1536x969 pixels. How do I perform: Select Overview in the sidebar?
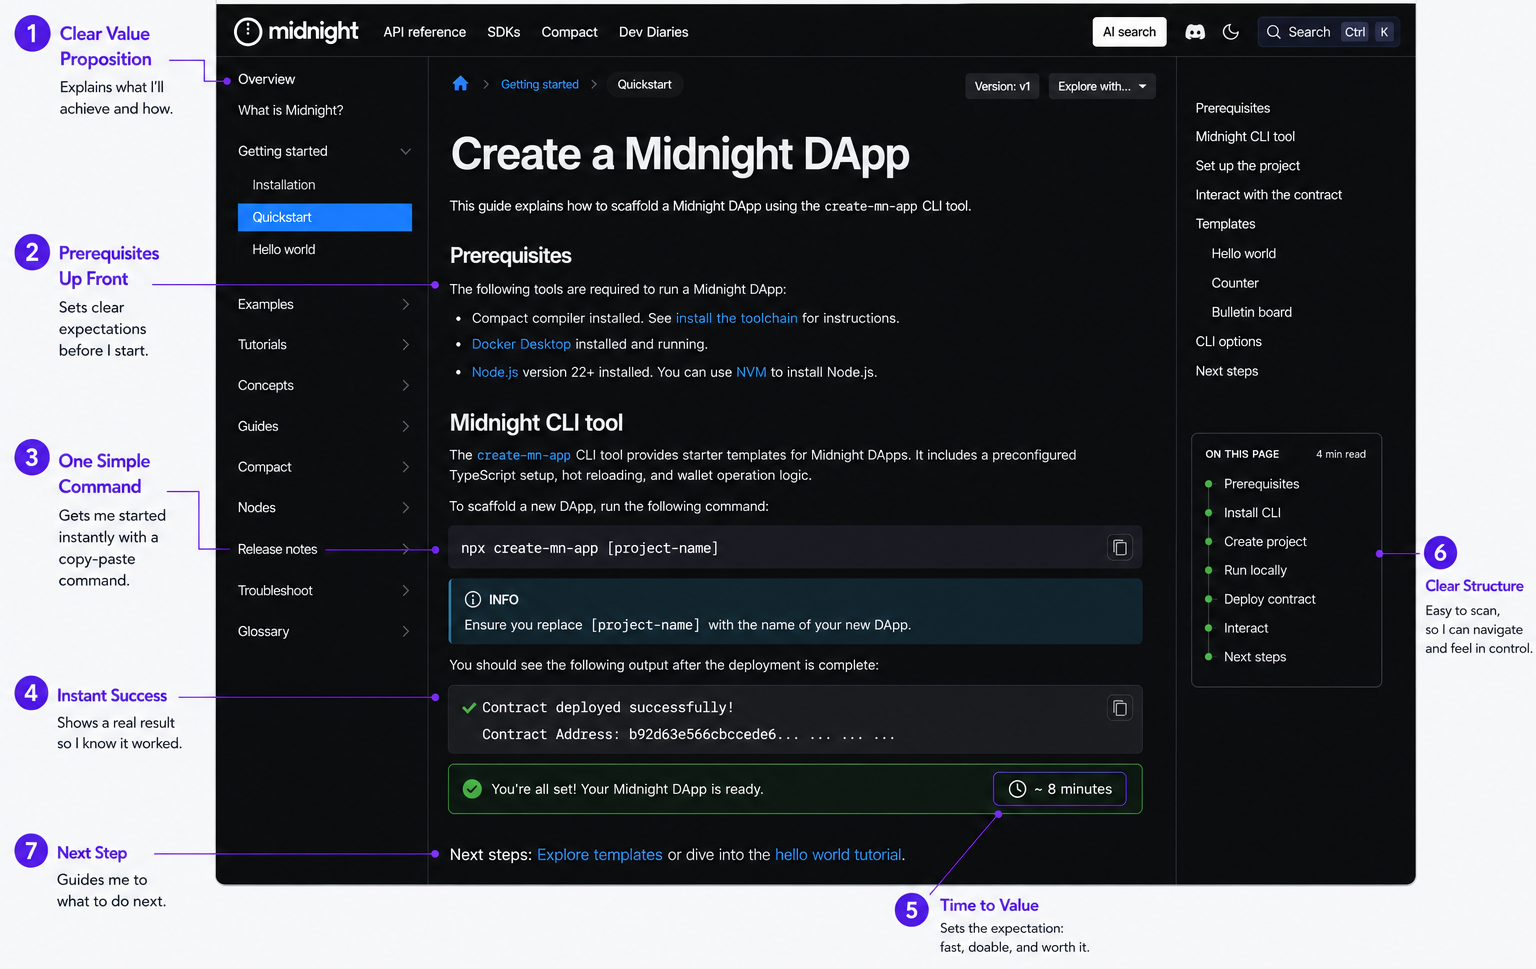[266, 79]
